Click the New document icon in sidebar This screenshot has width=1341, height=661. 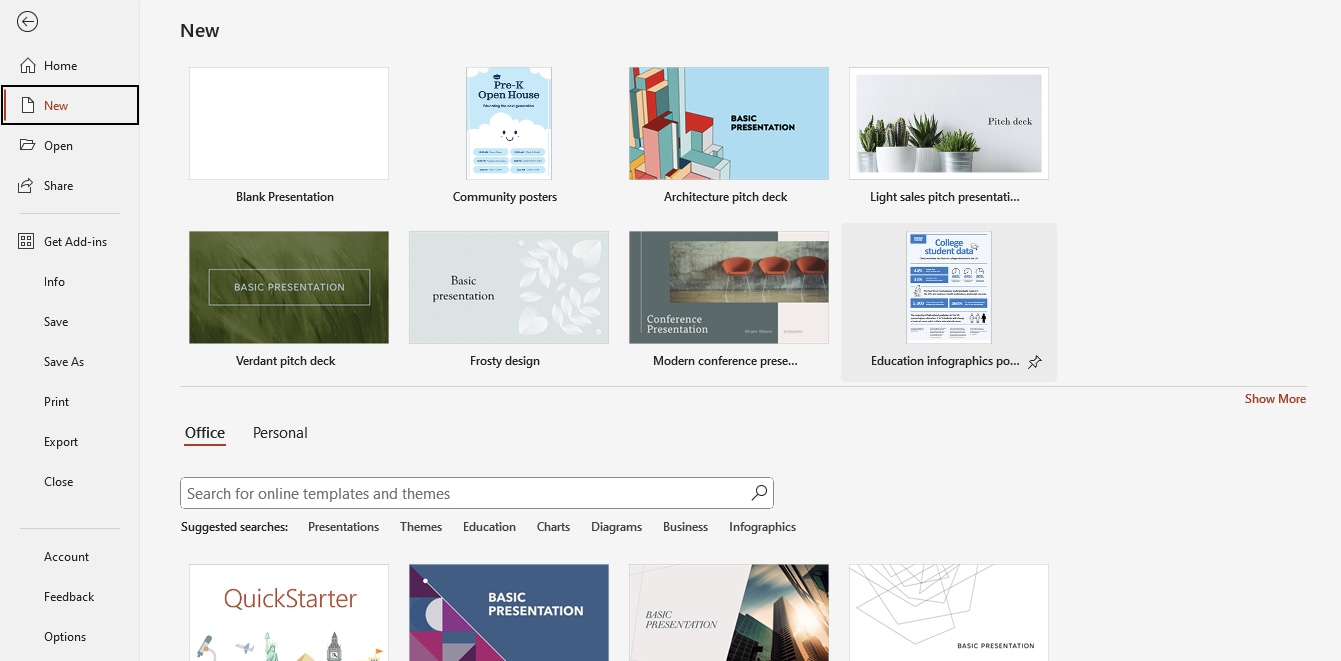point(28,105)
